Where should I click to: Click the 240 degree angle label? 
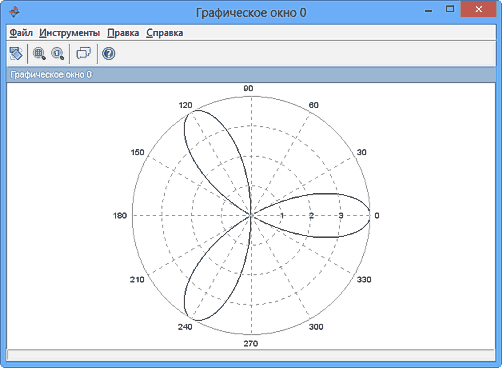(x=185, y=327)
